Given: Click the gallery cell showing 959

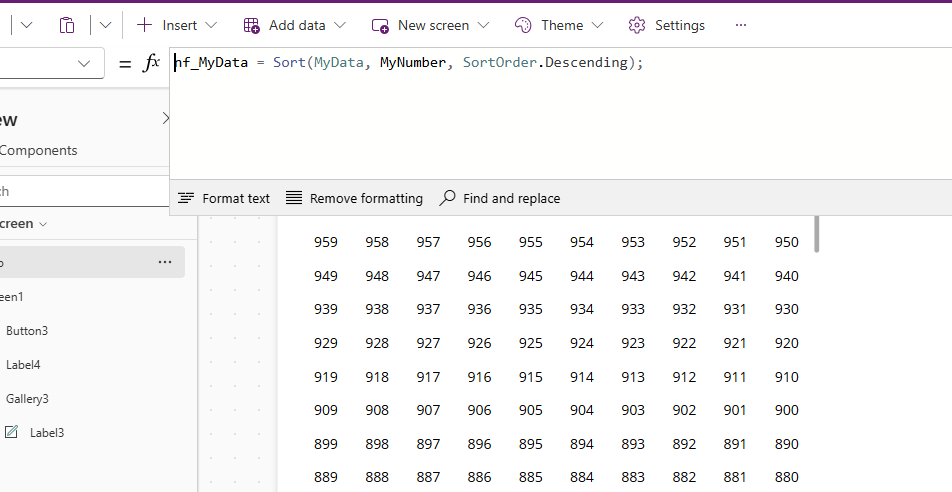Looking at the screenshot, I should (326, 242).
